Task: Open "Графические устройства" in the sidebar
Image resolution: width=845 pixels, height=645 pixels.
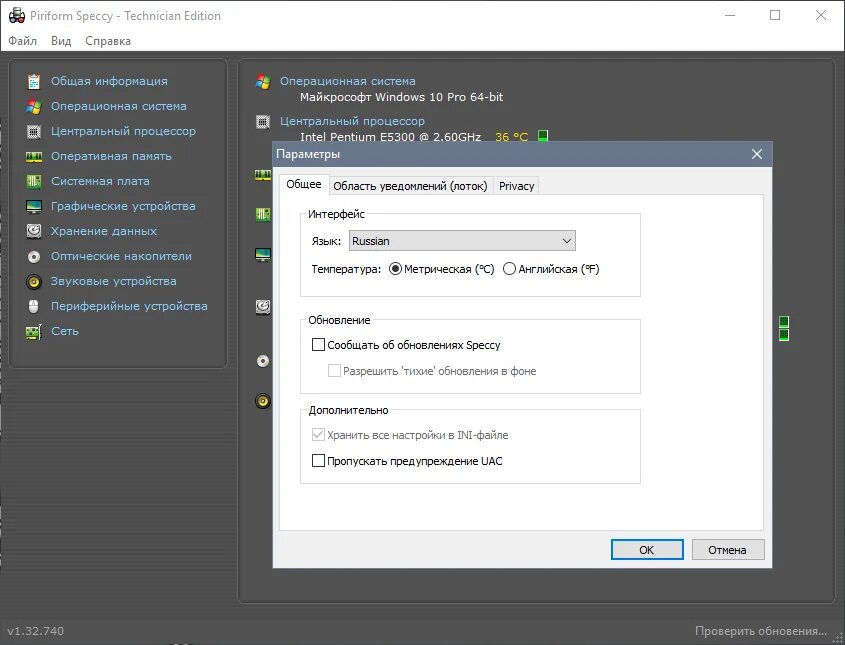Action: (x=123, y=206)
